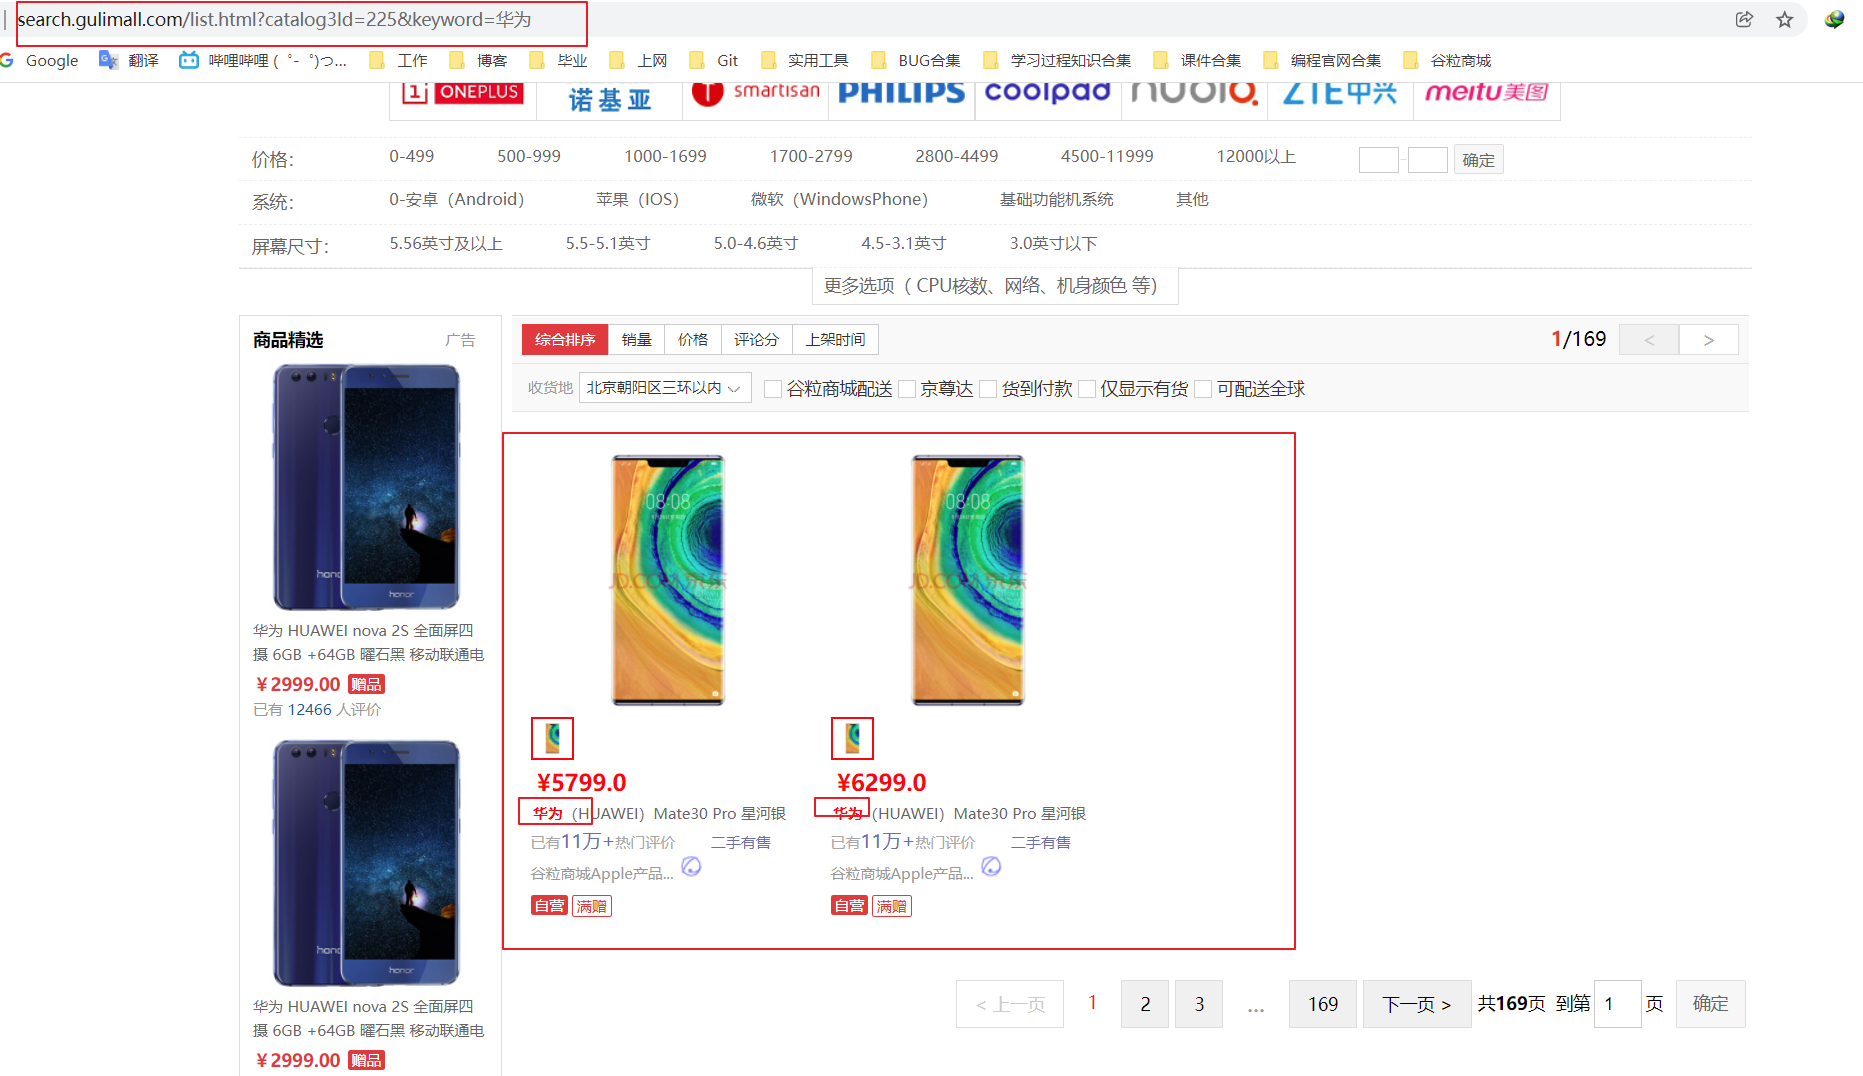
Task: Click the circular icon under the ¥5799.0 product
Action: (691, 866)
